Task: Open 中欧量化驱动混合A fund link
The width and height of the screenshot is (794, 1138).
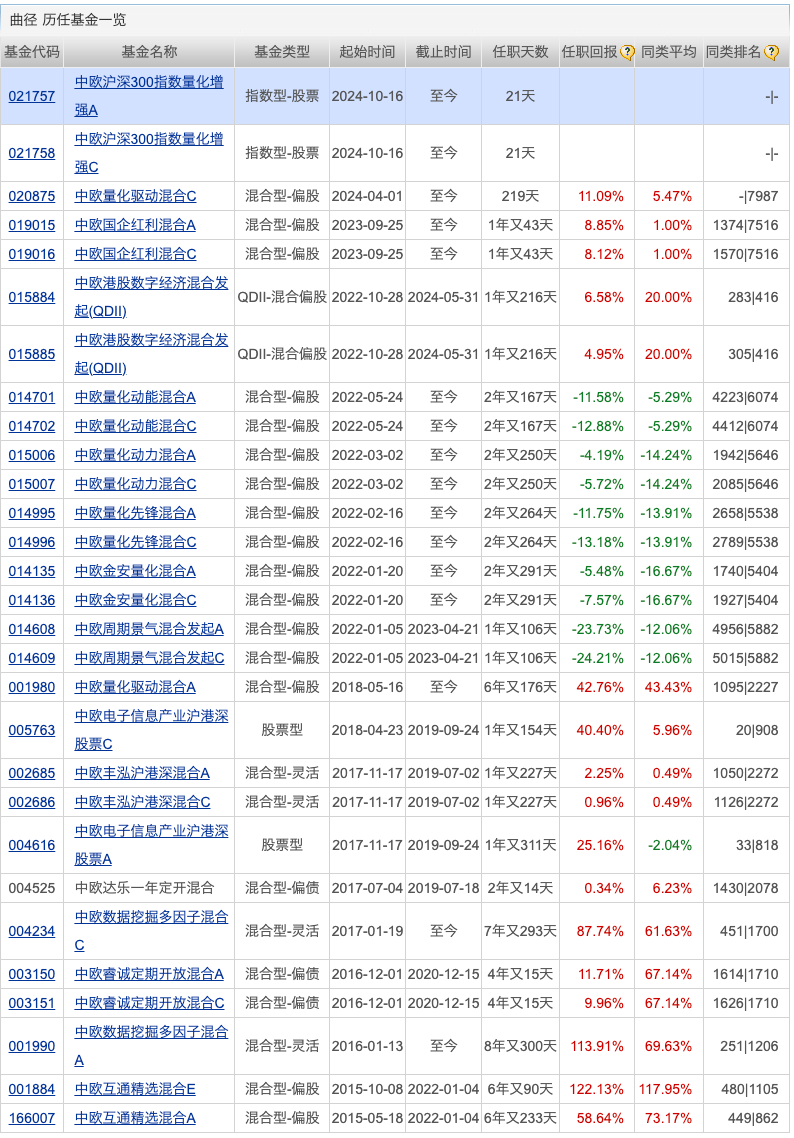Action: coord(135,687)
